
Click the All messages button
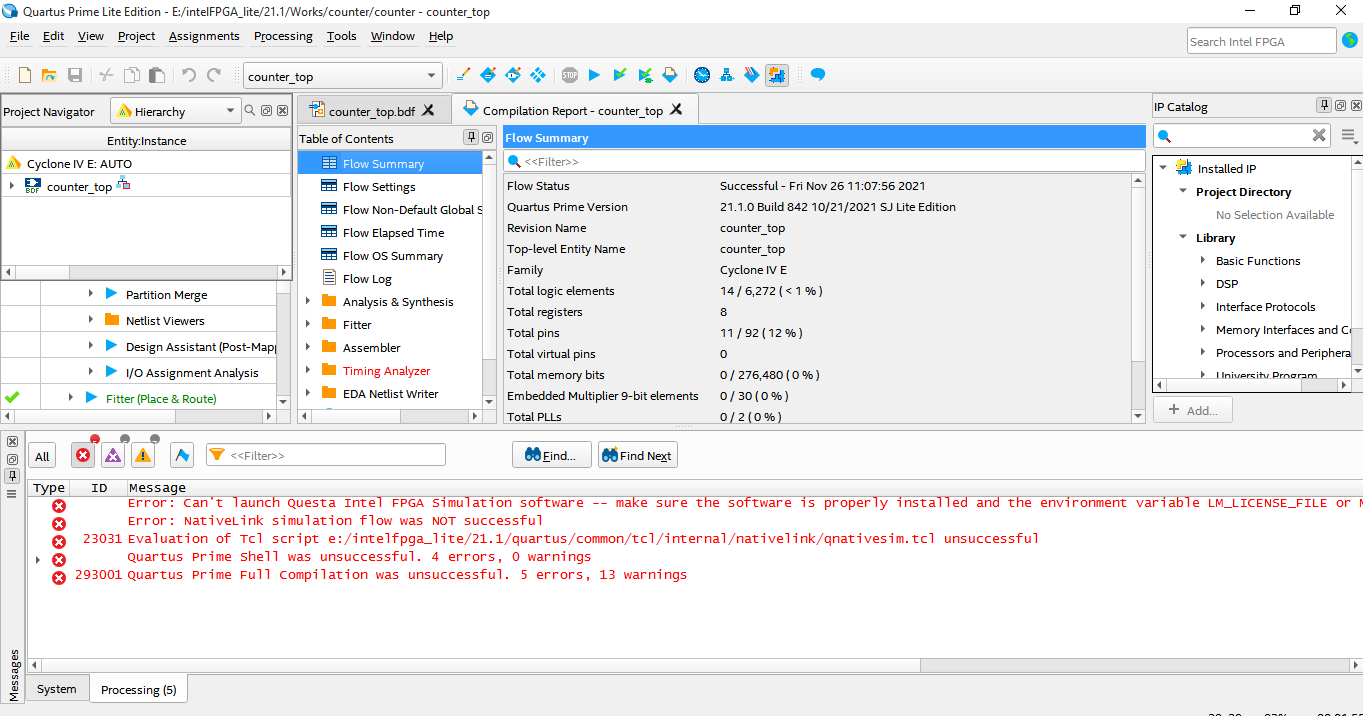42,457
